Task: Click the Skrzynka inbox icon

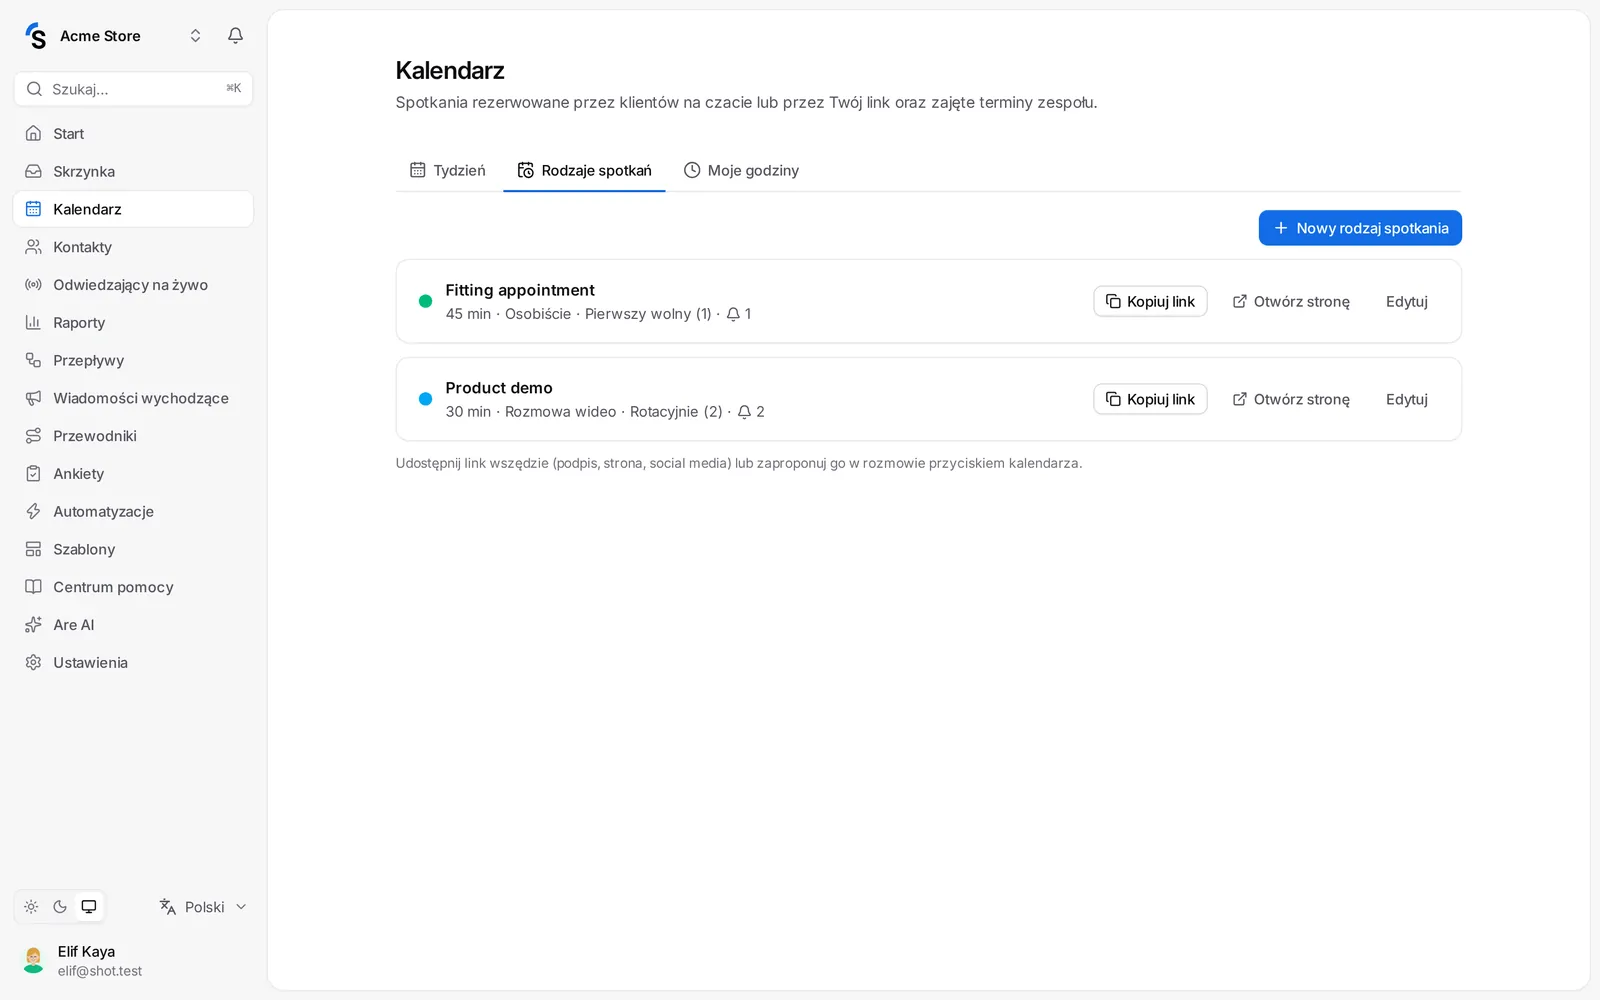Action: point(33,171)
